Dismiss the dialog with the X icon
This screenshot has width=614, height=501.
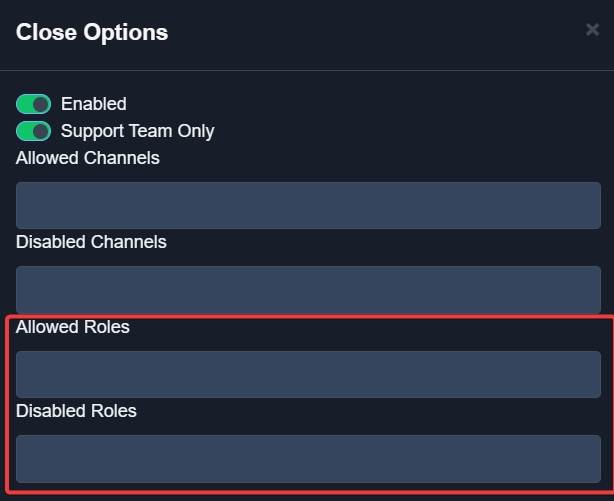click(592, 30)
